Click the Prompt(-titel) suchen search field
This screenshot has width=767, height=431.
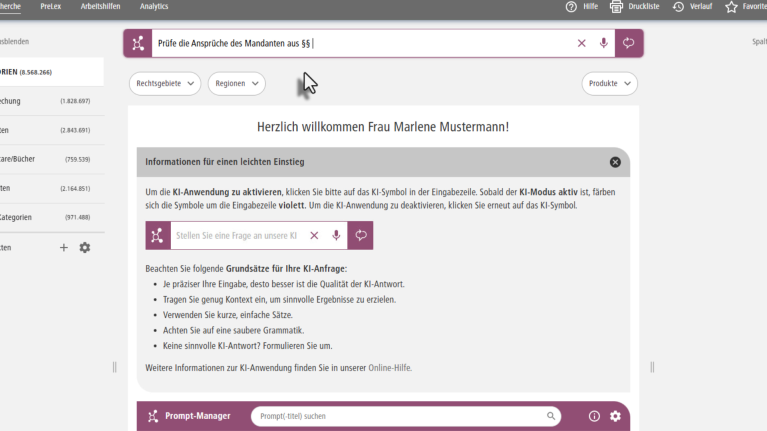(400, 416)
